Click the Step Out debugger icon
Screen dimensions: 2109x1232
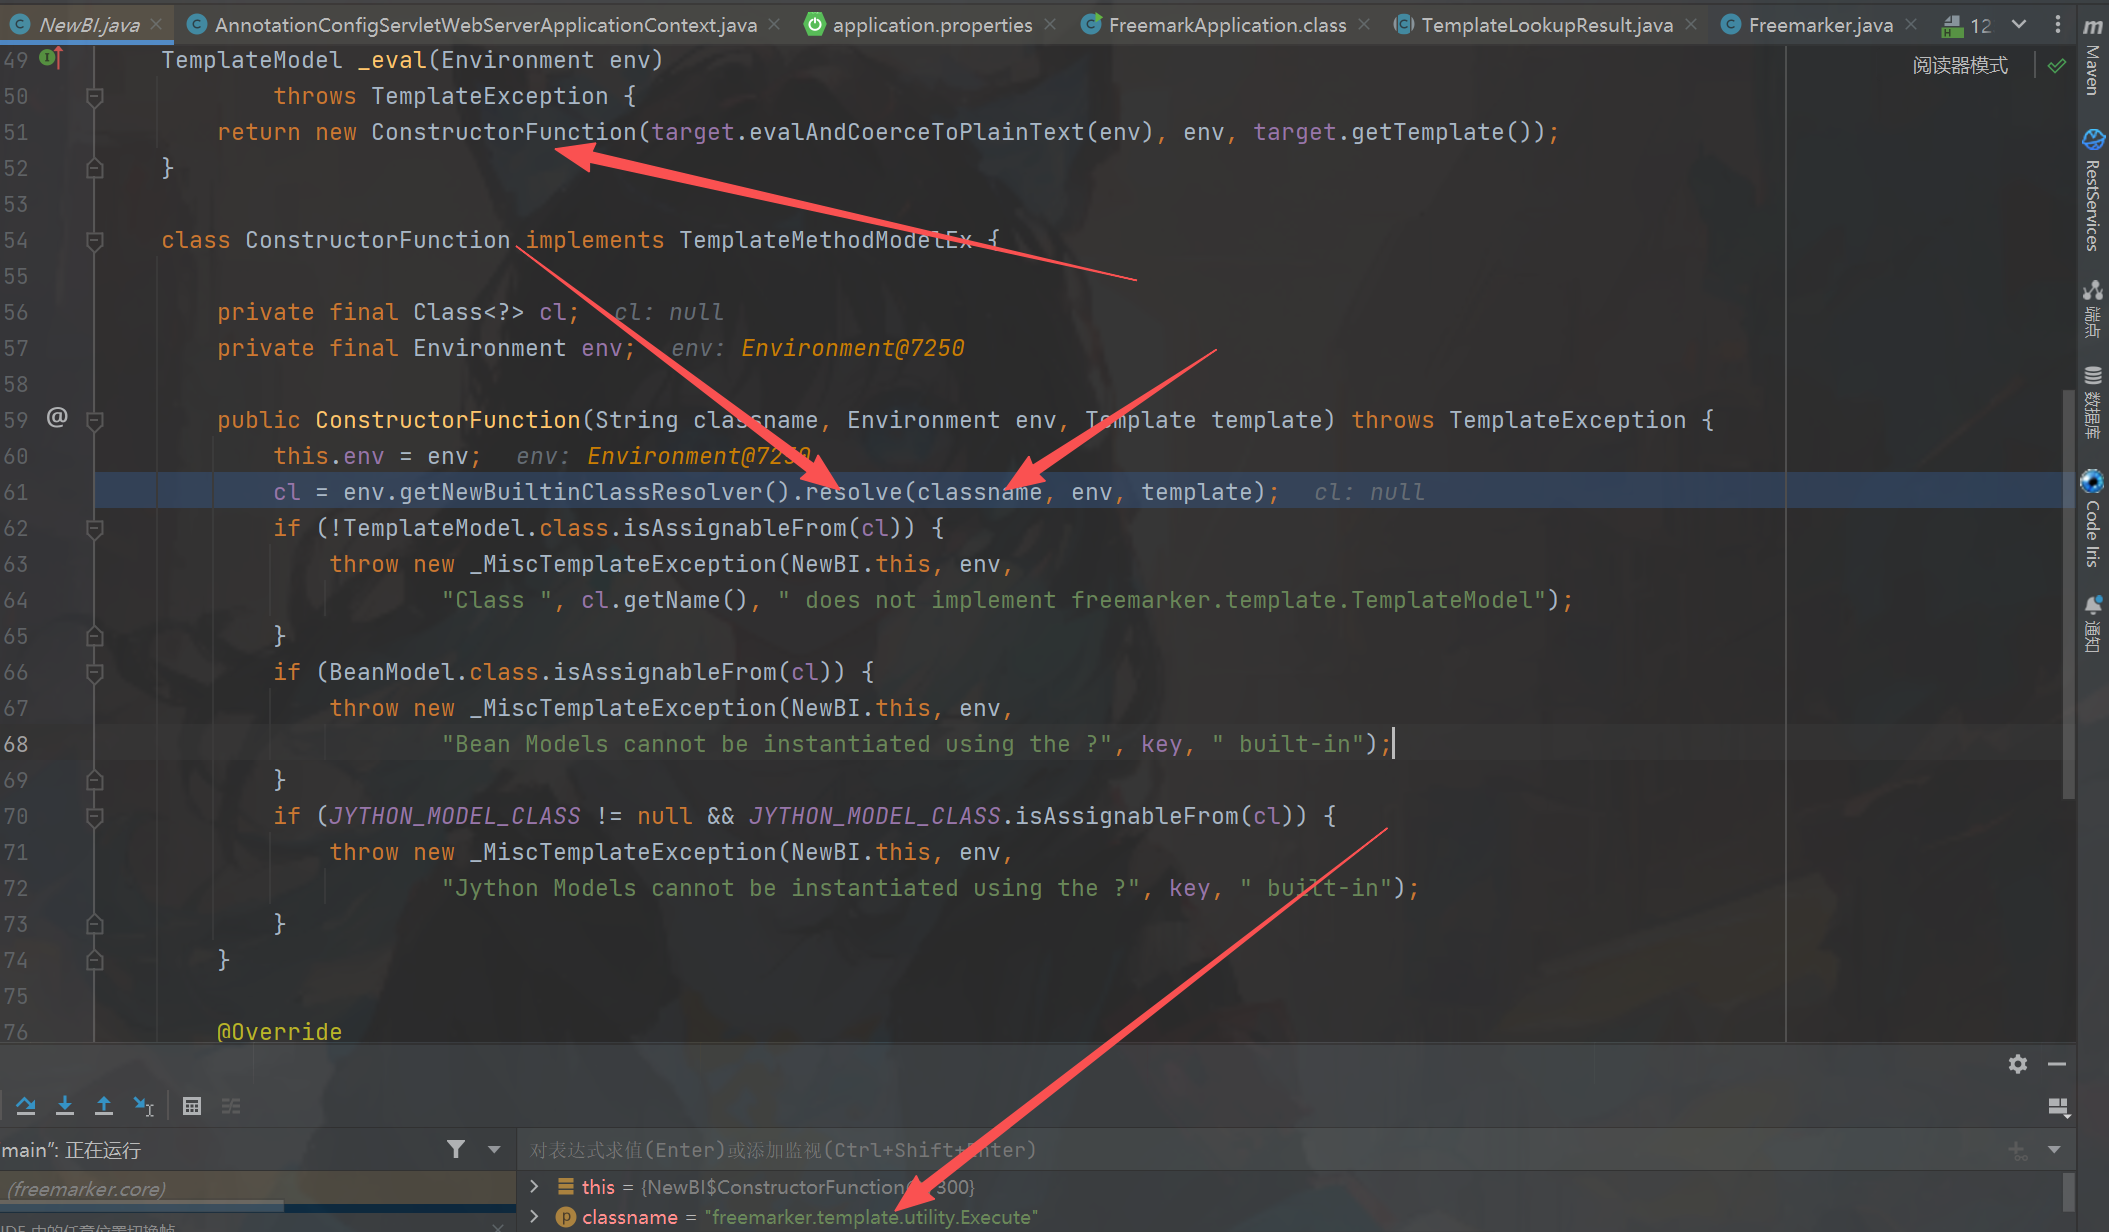coord(103,1105)
